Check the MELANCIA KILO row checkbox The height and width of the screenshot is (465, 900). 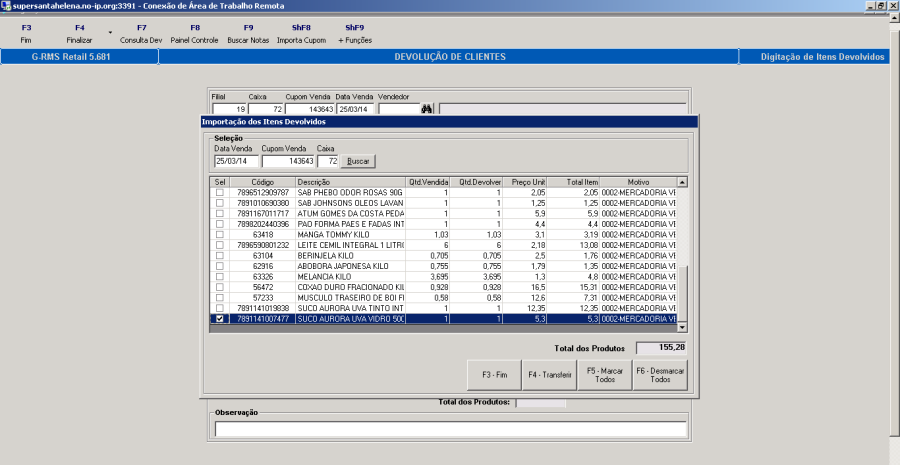pos(219,276)
